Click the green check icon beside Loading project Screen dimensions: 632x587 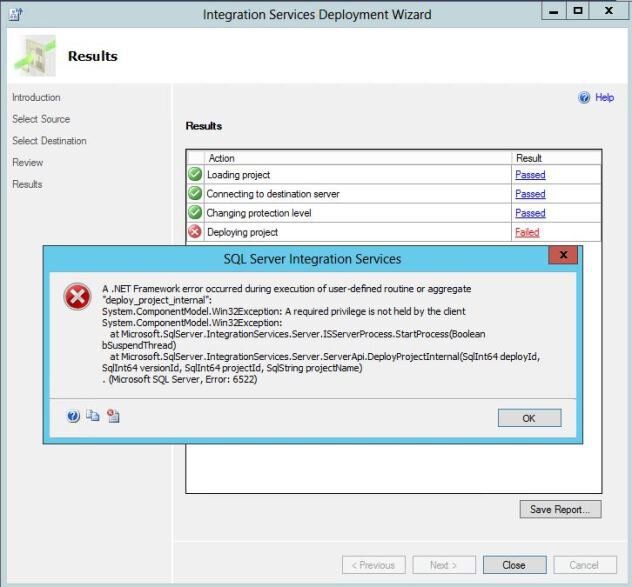(195, 174)
